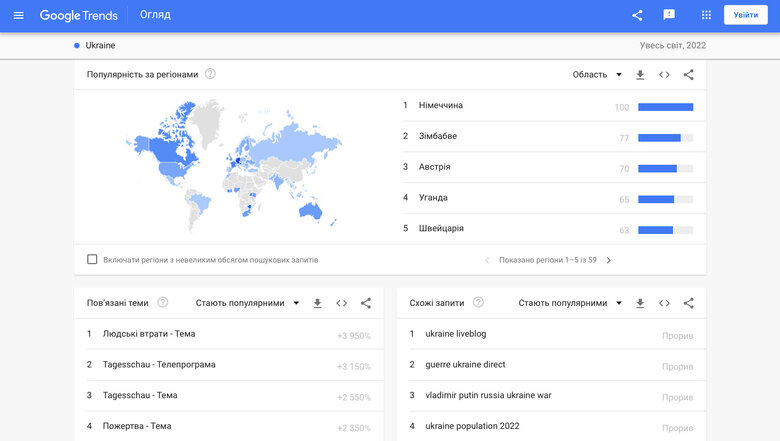
Task: Open the guerre ukraine direct query
Action: (465, 365)
